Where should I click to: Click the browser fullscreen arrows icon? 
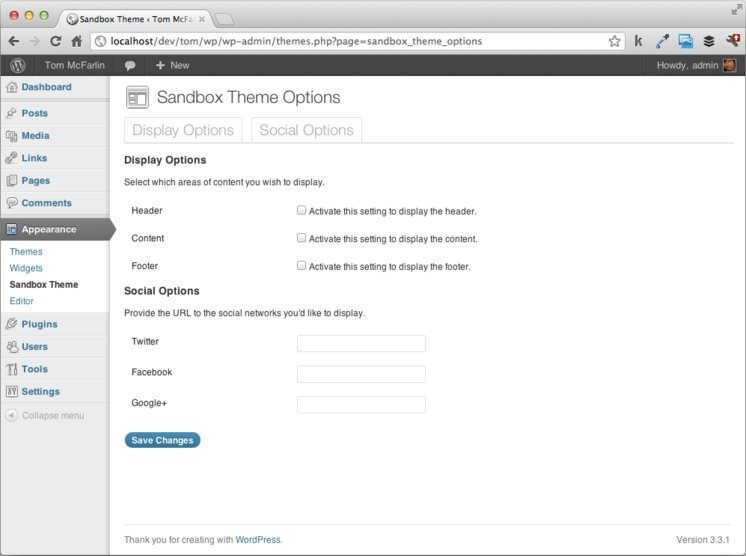pos(737,10)
